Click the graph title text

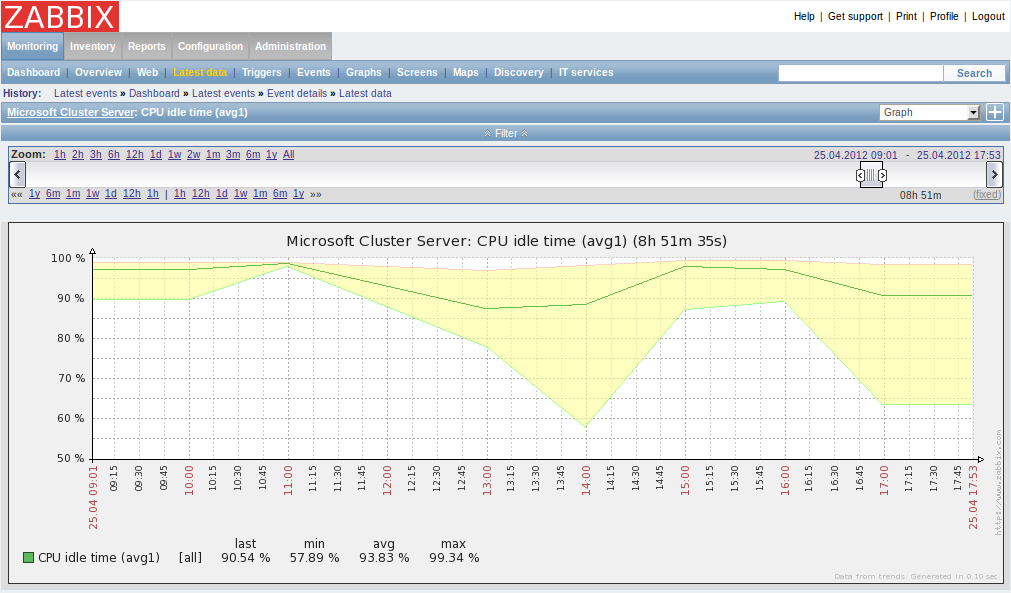[507, 241]
